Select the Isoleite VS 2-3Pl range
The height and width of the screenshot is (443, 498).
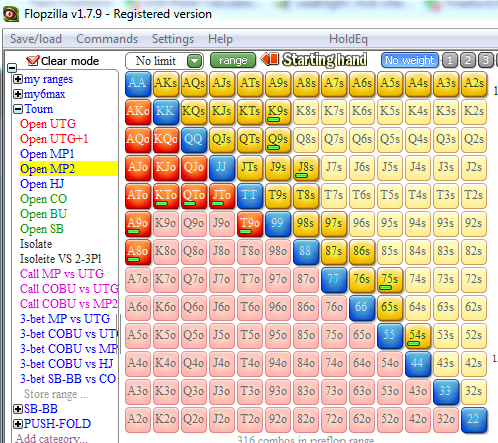pyautogui.click(x=61, y=259)
